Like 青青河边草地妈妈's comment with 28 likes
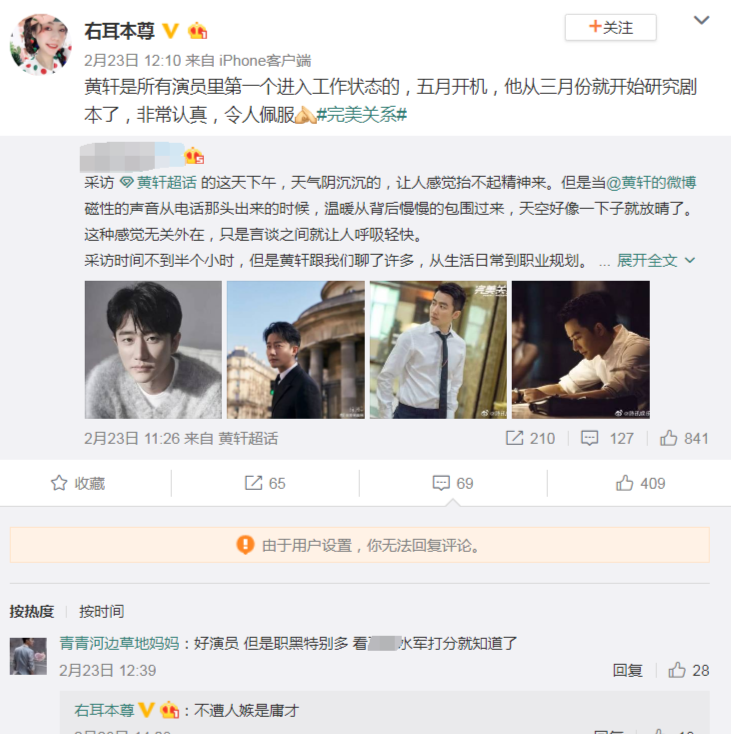The width and height of the screenshot is (731, 734). (x=688, y=670)
